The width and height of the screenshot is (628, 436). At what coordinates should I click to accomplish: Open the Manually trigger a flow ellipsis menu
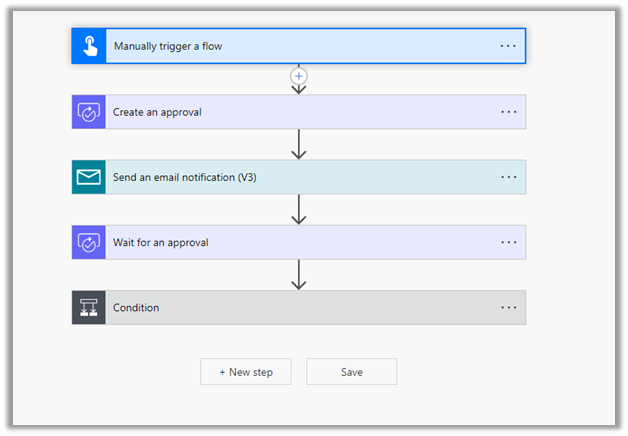point(509,47)
